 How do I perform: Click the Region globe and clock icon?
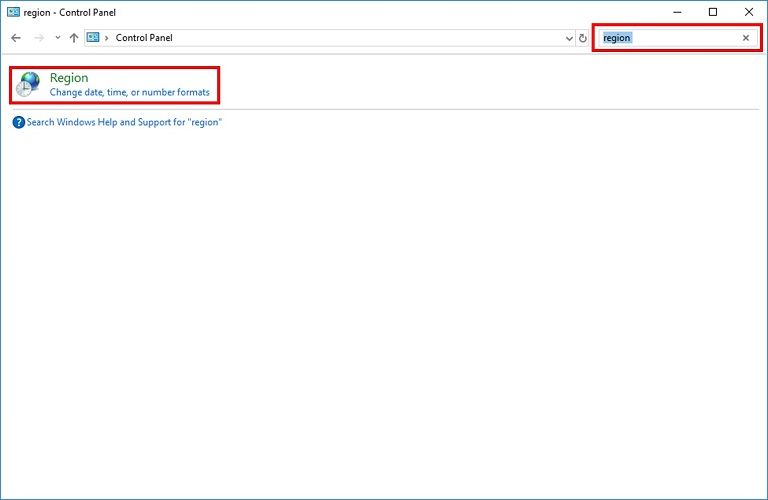tap(30, 84)
